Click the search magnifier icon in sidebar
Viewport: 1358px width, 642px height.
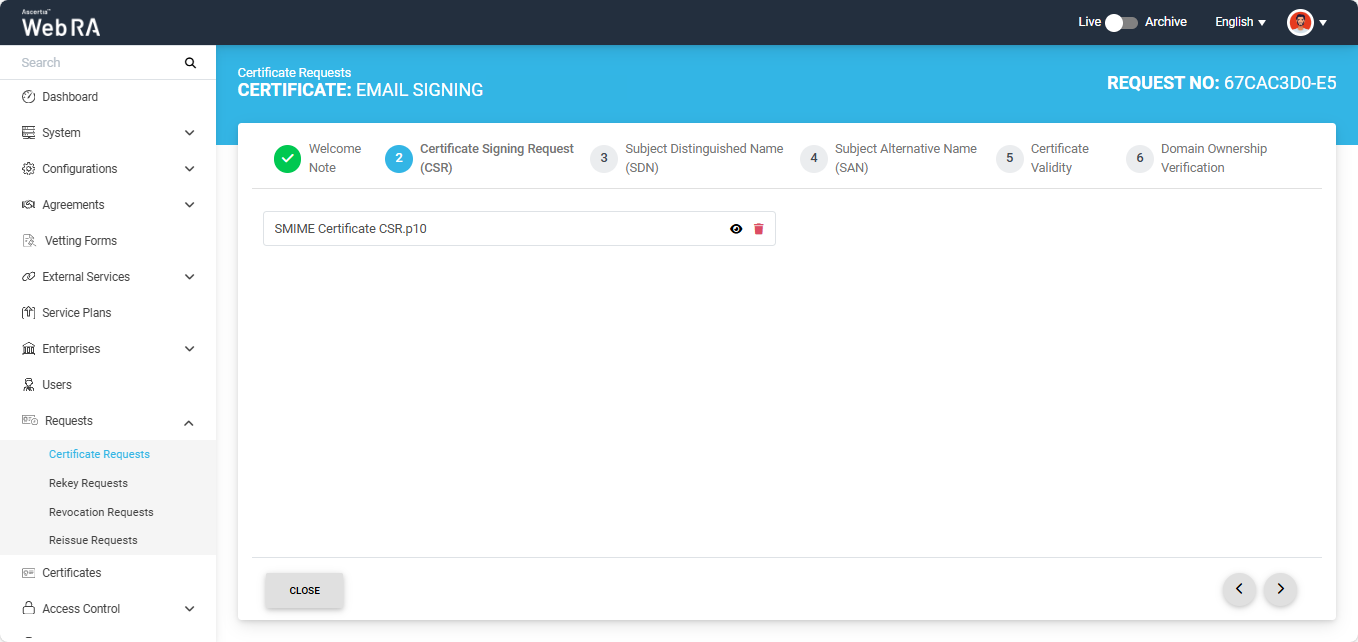coord(190,63)
